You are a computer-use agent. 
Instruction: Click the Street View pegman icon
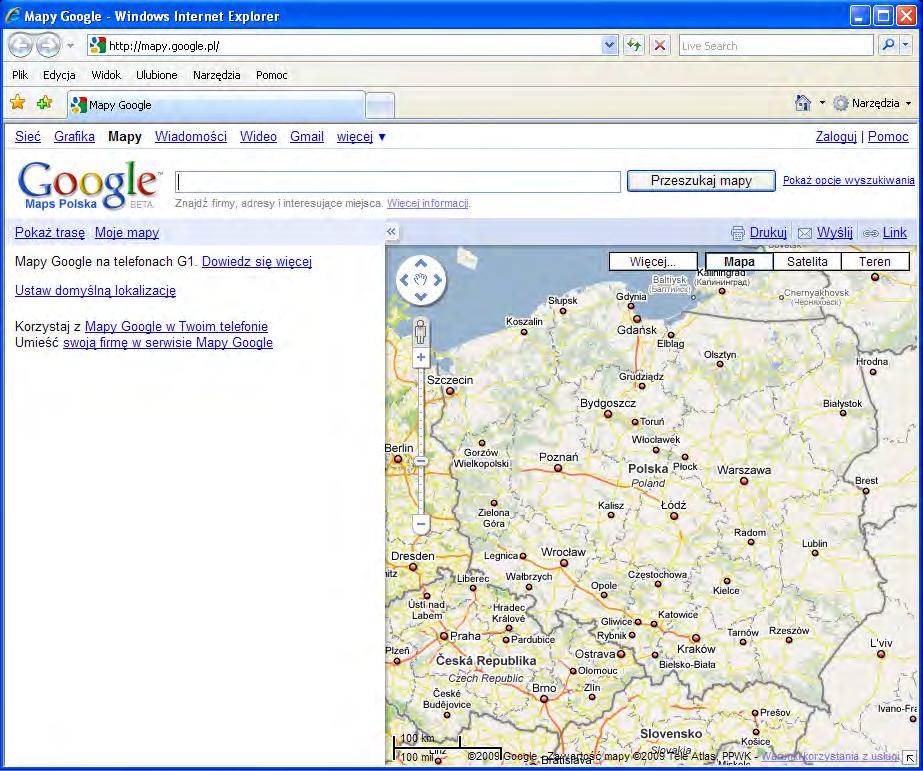[420, 331]
